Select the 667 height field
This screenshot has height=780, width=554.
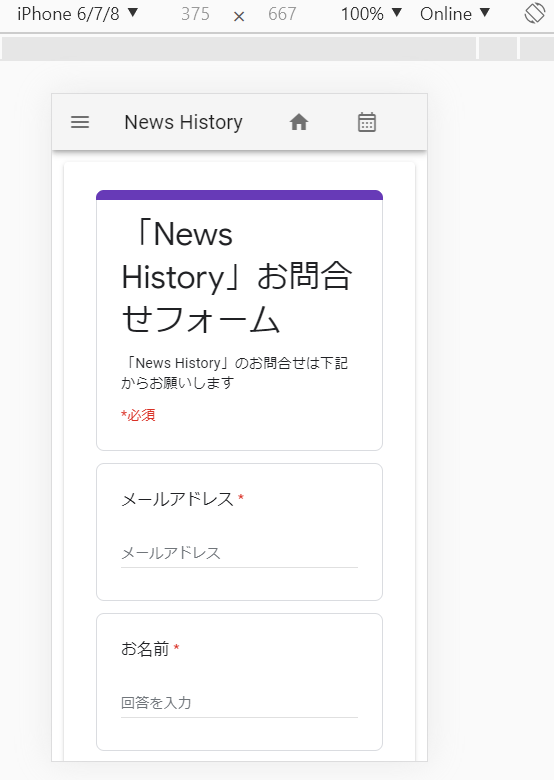tap(282, 14)
